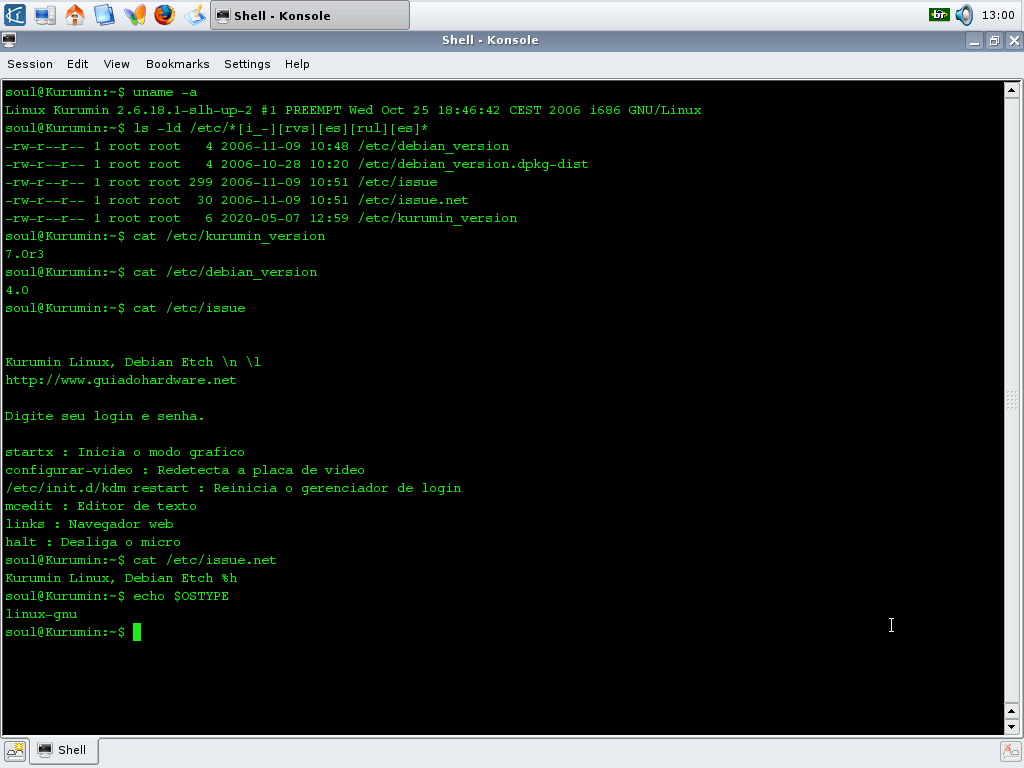Click the bottom-most scrollbar down arrow
The width and height of the screenshot is (1024, 768).
pyautogui.click(x=1012, y=726)
